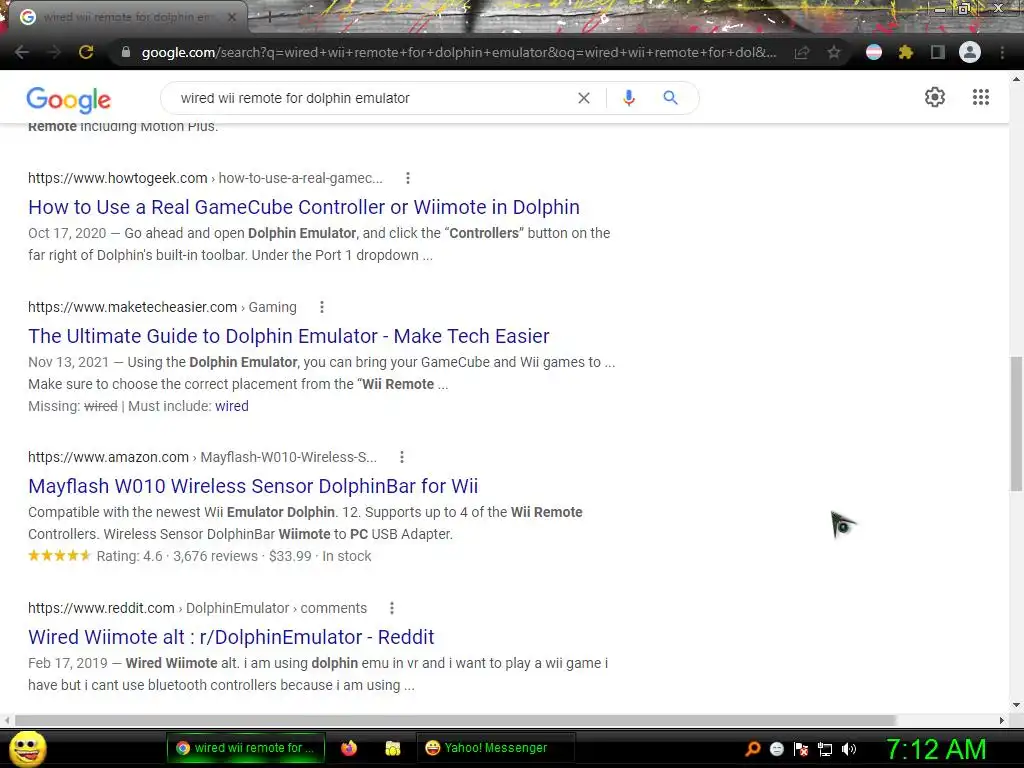Open the volume speaker tray icon
Image resolution: width=1024 pixels, height=768 pixels.
[x=849, y=749]
